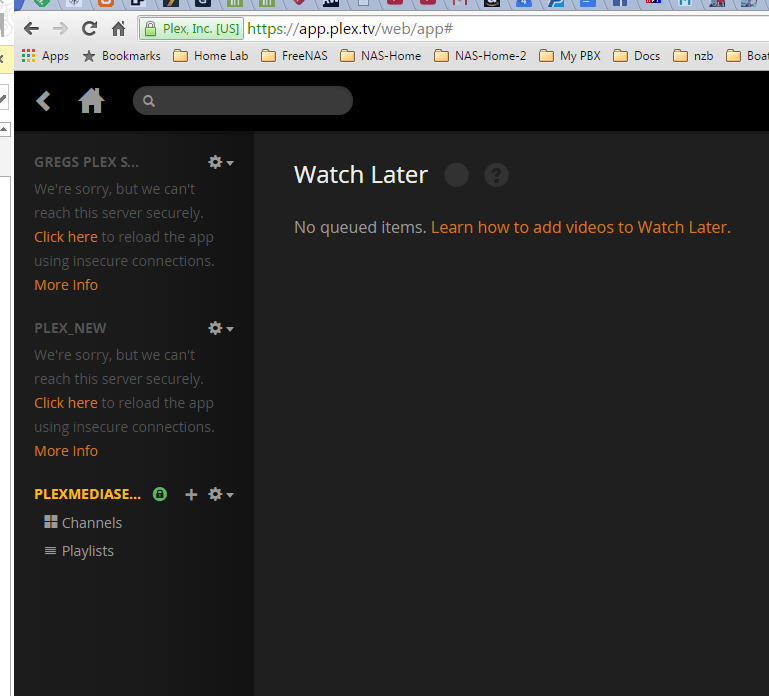Select the PLEXMEDIASE... server heading
The height and width of the screenshot is (696, 769).
(x=88, y=494)
